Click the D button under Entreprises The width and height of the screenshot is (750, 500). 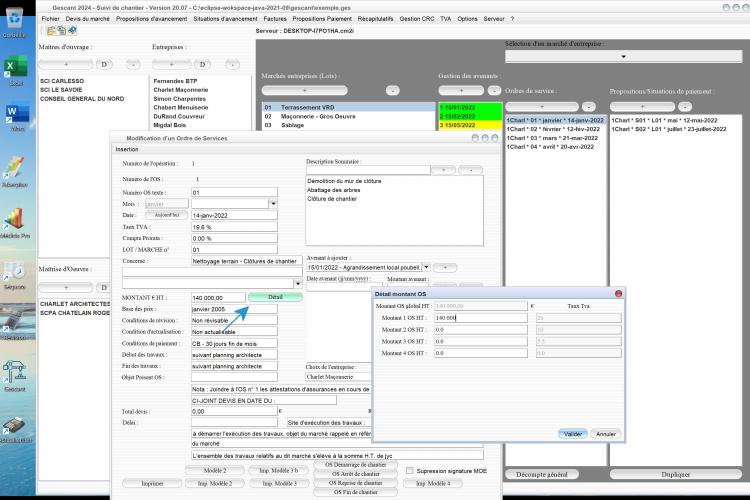point(202,64)
